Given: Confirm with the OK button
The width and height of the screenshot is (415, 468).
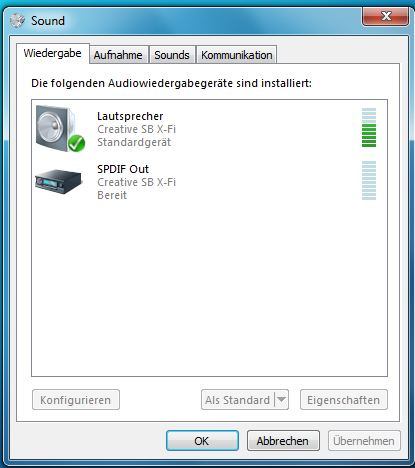Looking at the screenshot, I should (202, 441).
